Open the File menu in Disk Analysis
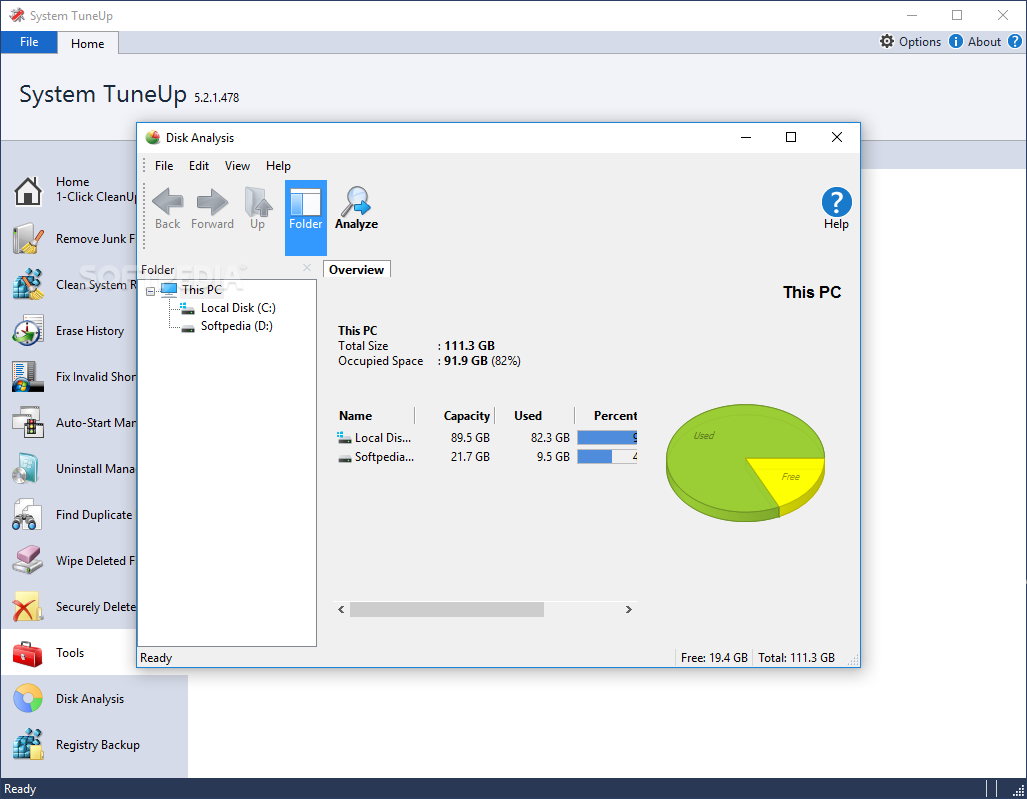This screenshot has width=1027, height=799. (164, 166)
